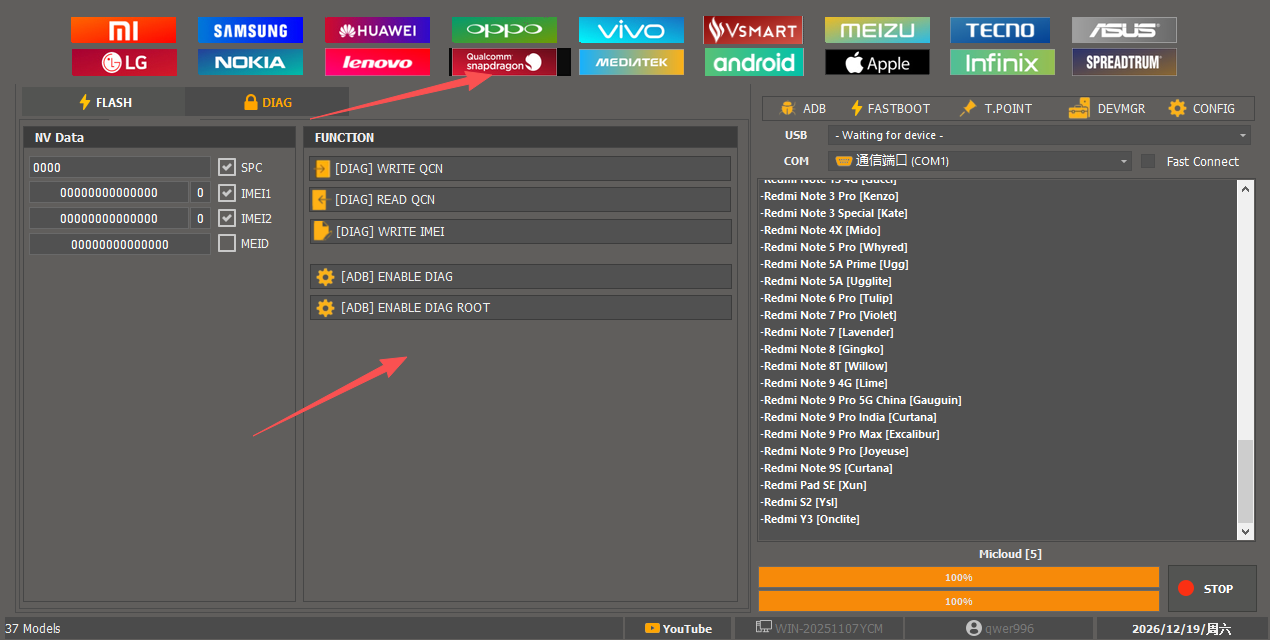Enable the MEID checkbox
Screen dimensions: 1270x640
coord(227,243)
